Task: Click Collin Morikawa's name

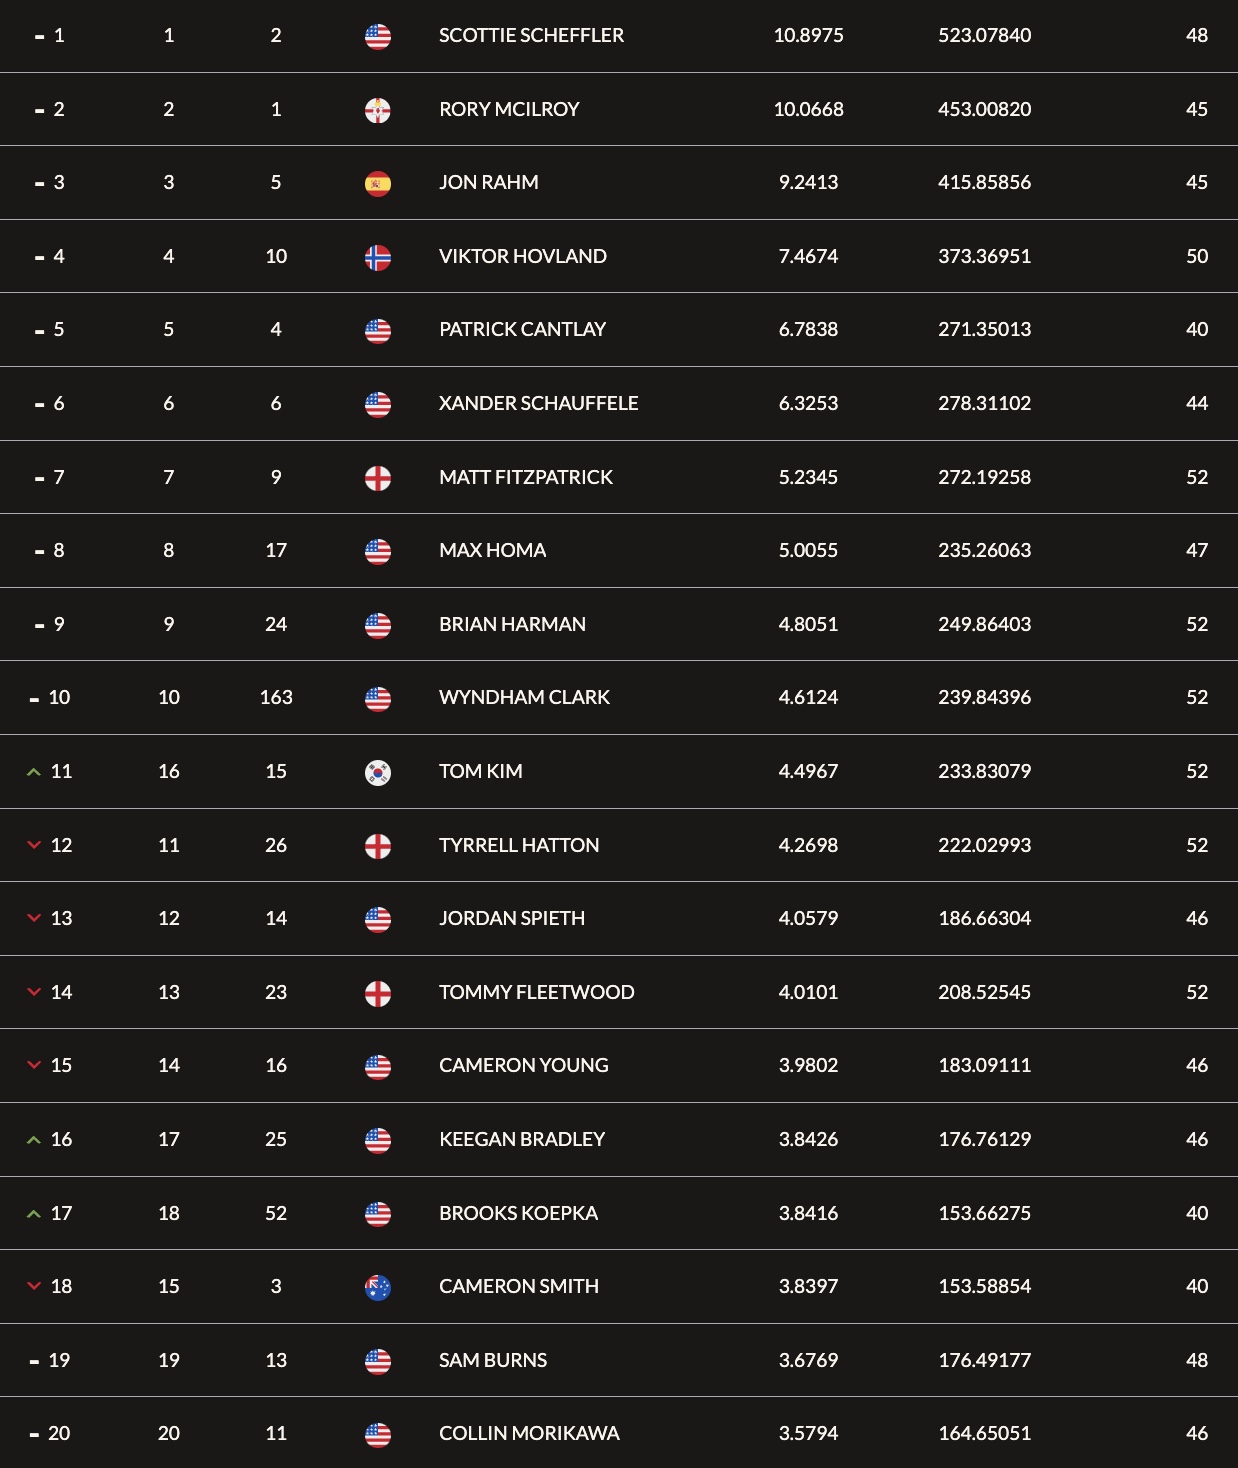Action: 529,1433
